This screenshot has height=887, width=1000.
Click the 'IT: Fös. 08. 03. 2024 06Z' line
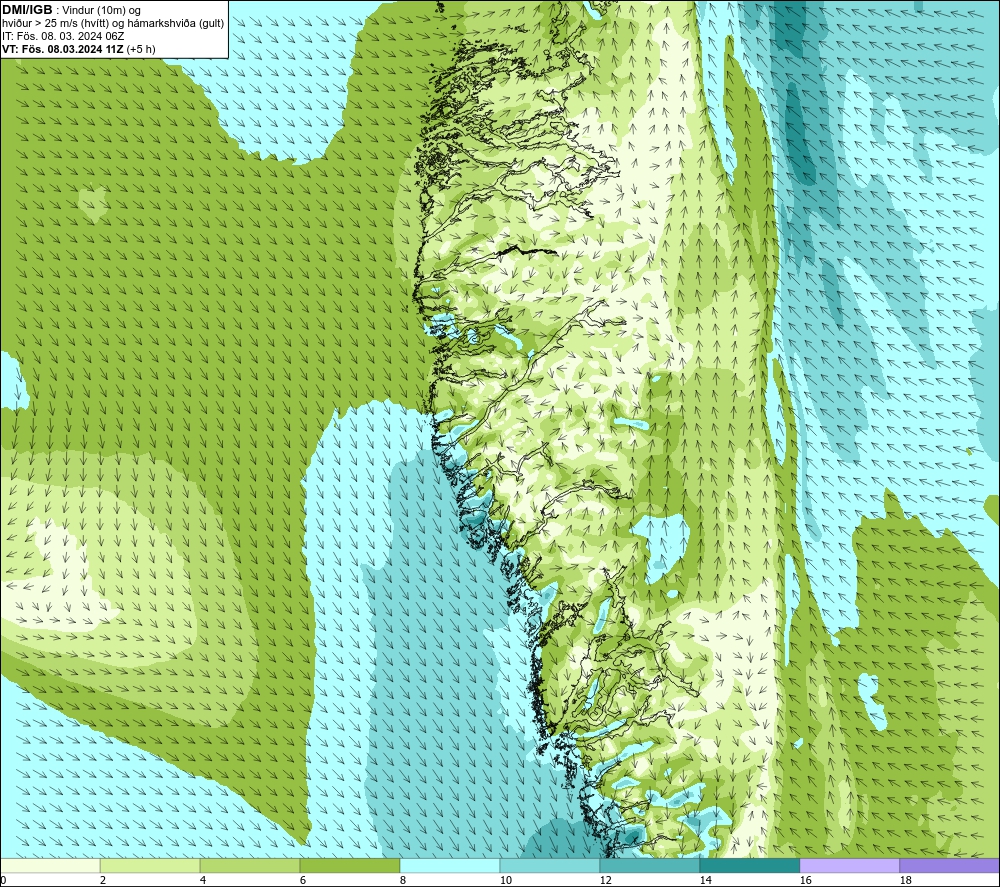click(x=63, y=36)
